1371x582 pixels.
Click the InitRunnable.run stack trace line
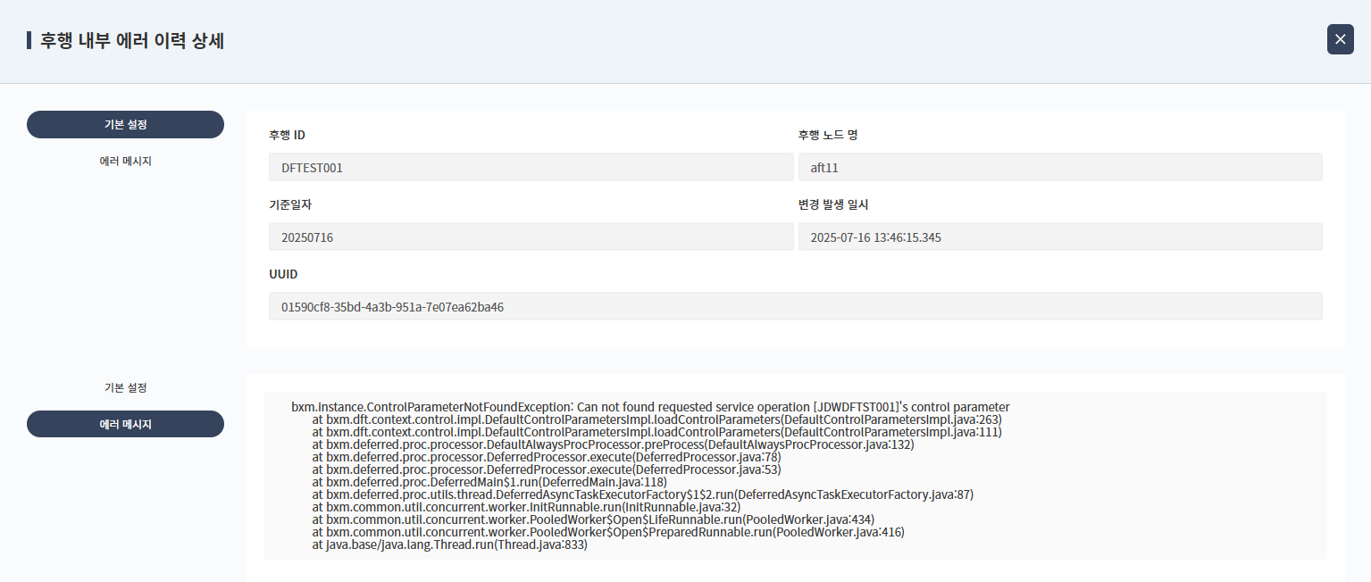[x=526, y=507]
